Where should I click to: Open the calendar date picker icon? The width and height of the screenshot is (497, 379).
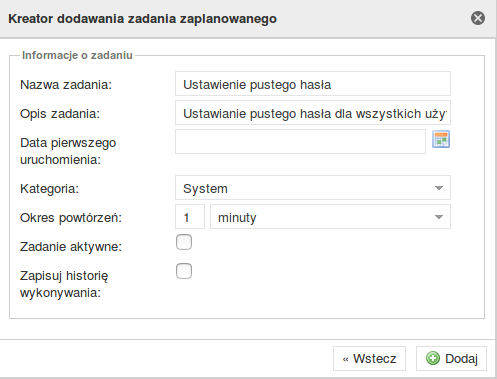coord(441,139)
